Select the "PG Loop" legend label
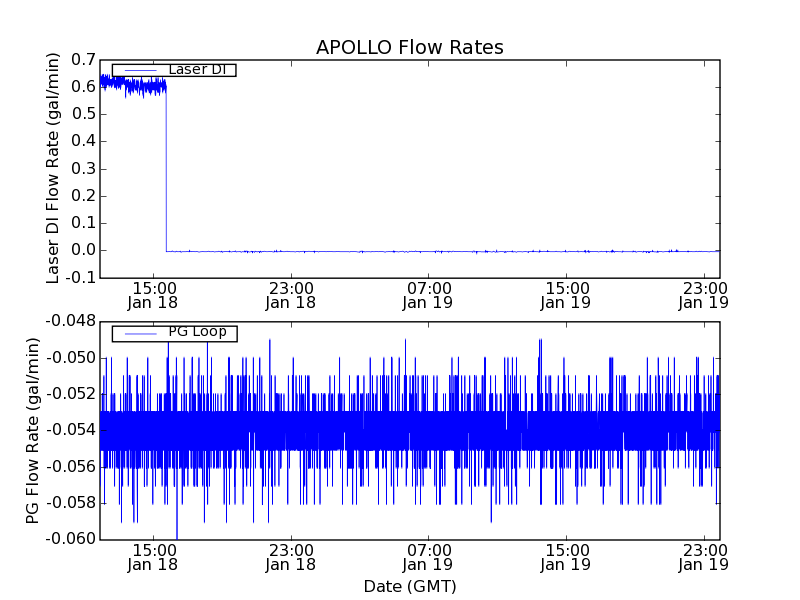 pos(197,332)
